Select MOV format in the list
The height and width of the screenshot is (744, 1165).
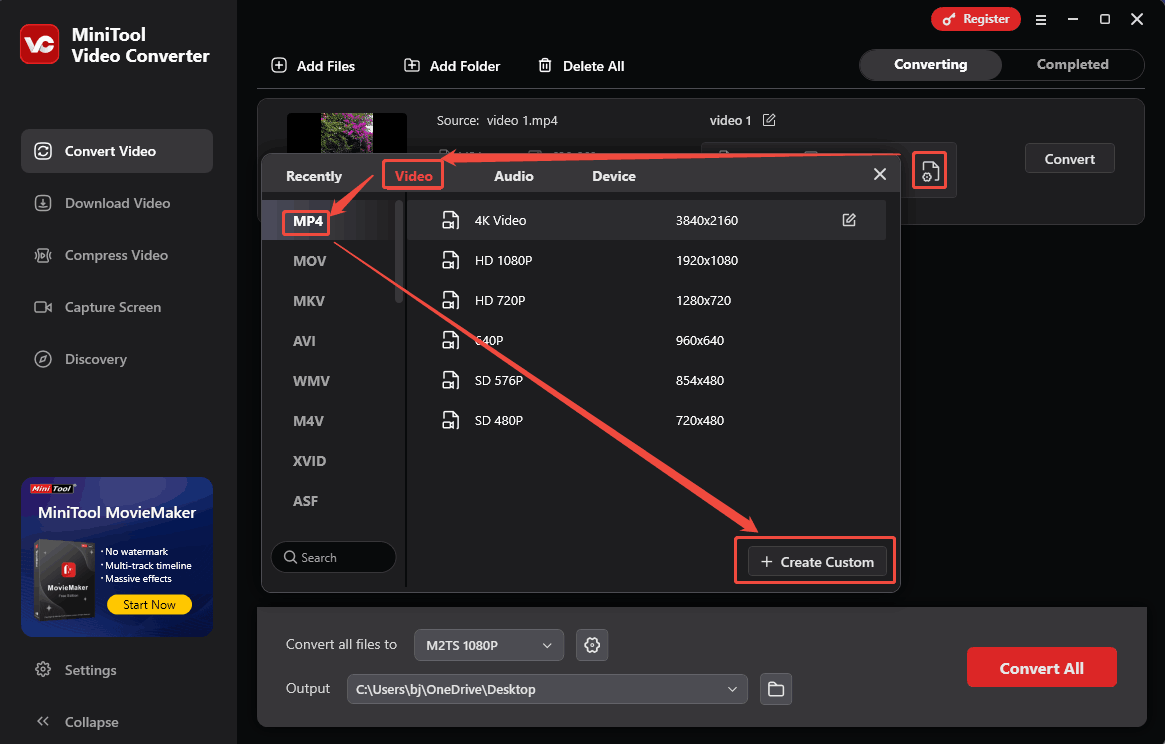pos(309,261)
